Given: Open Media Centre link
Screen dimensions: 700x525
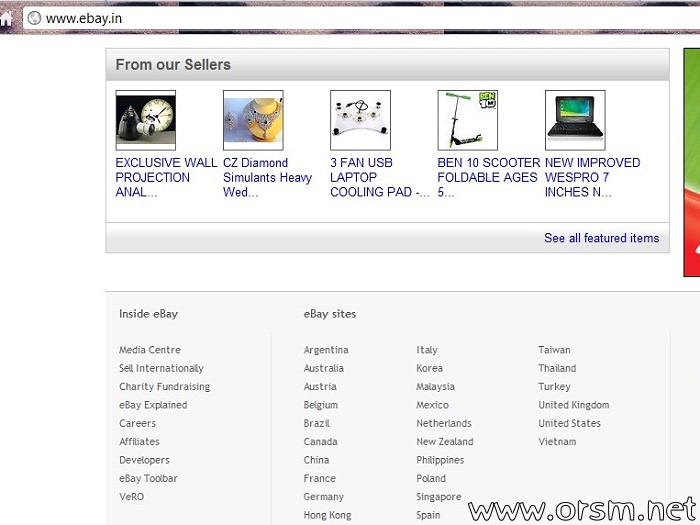Looking at the screenshot, I should (150, 350).
